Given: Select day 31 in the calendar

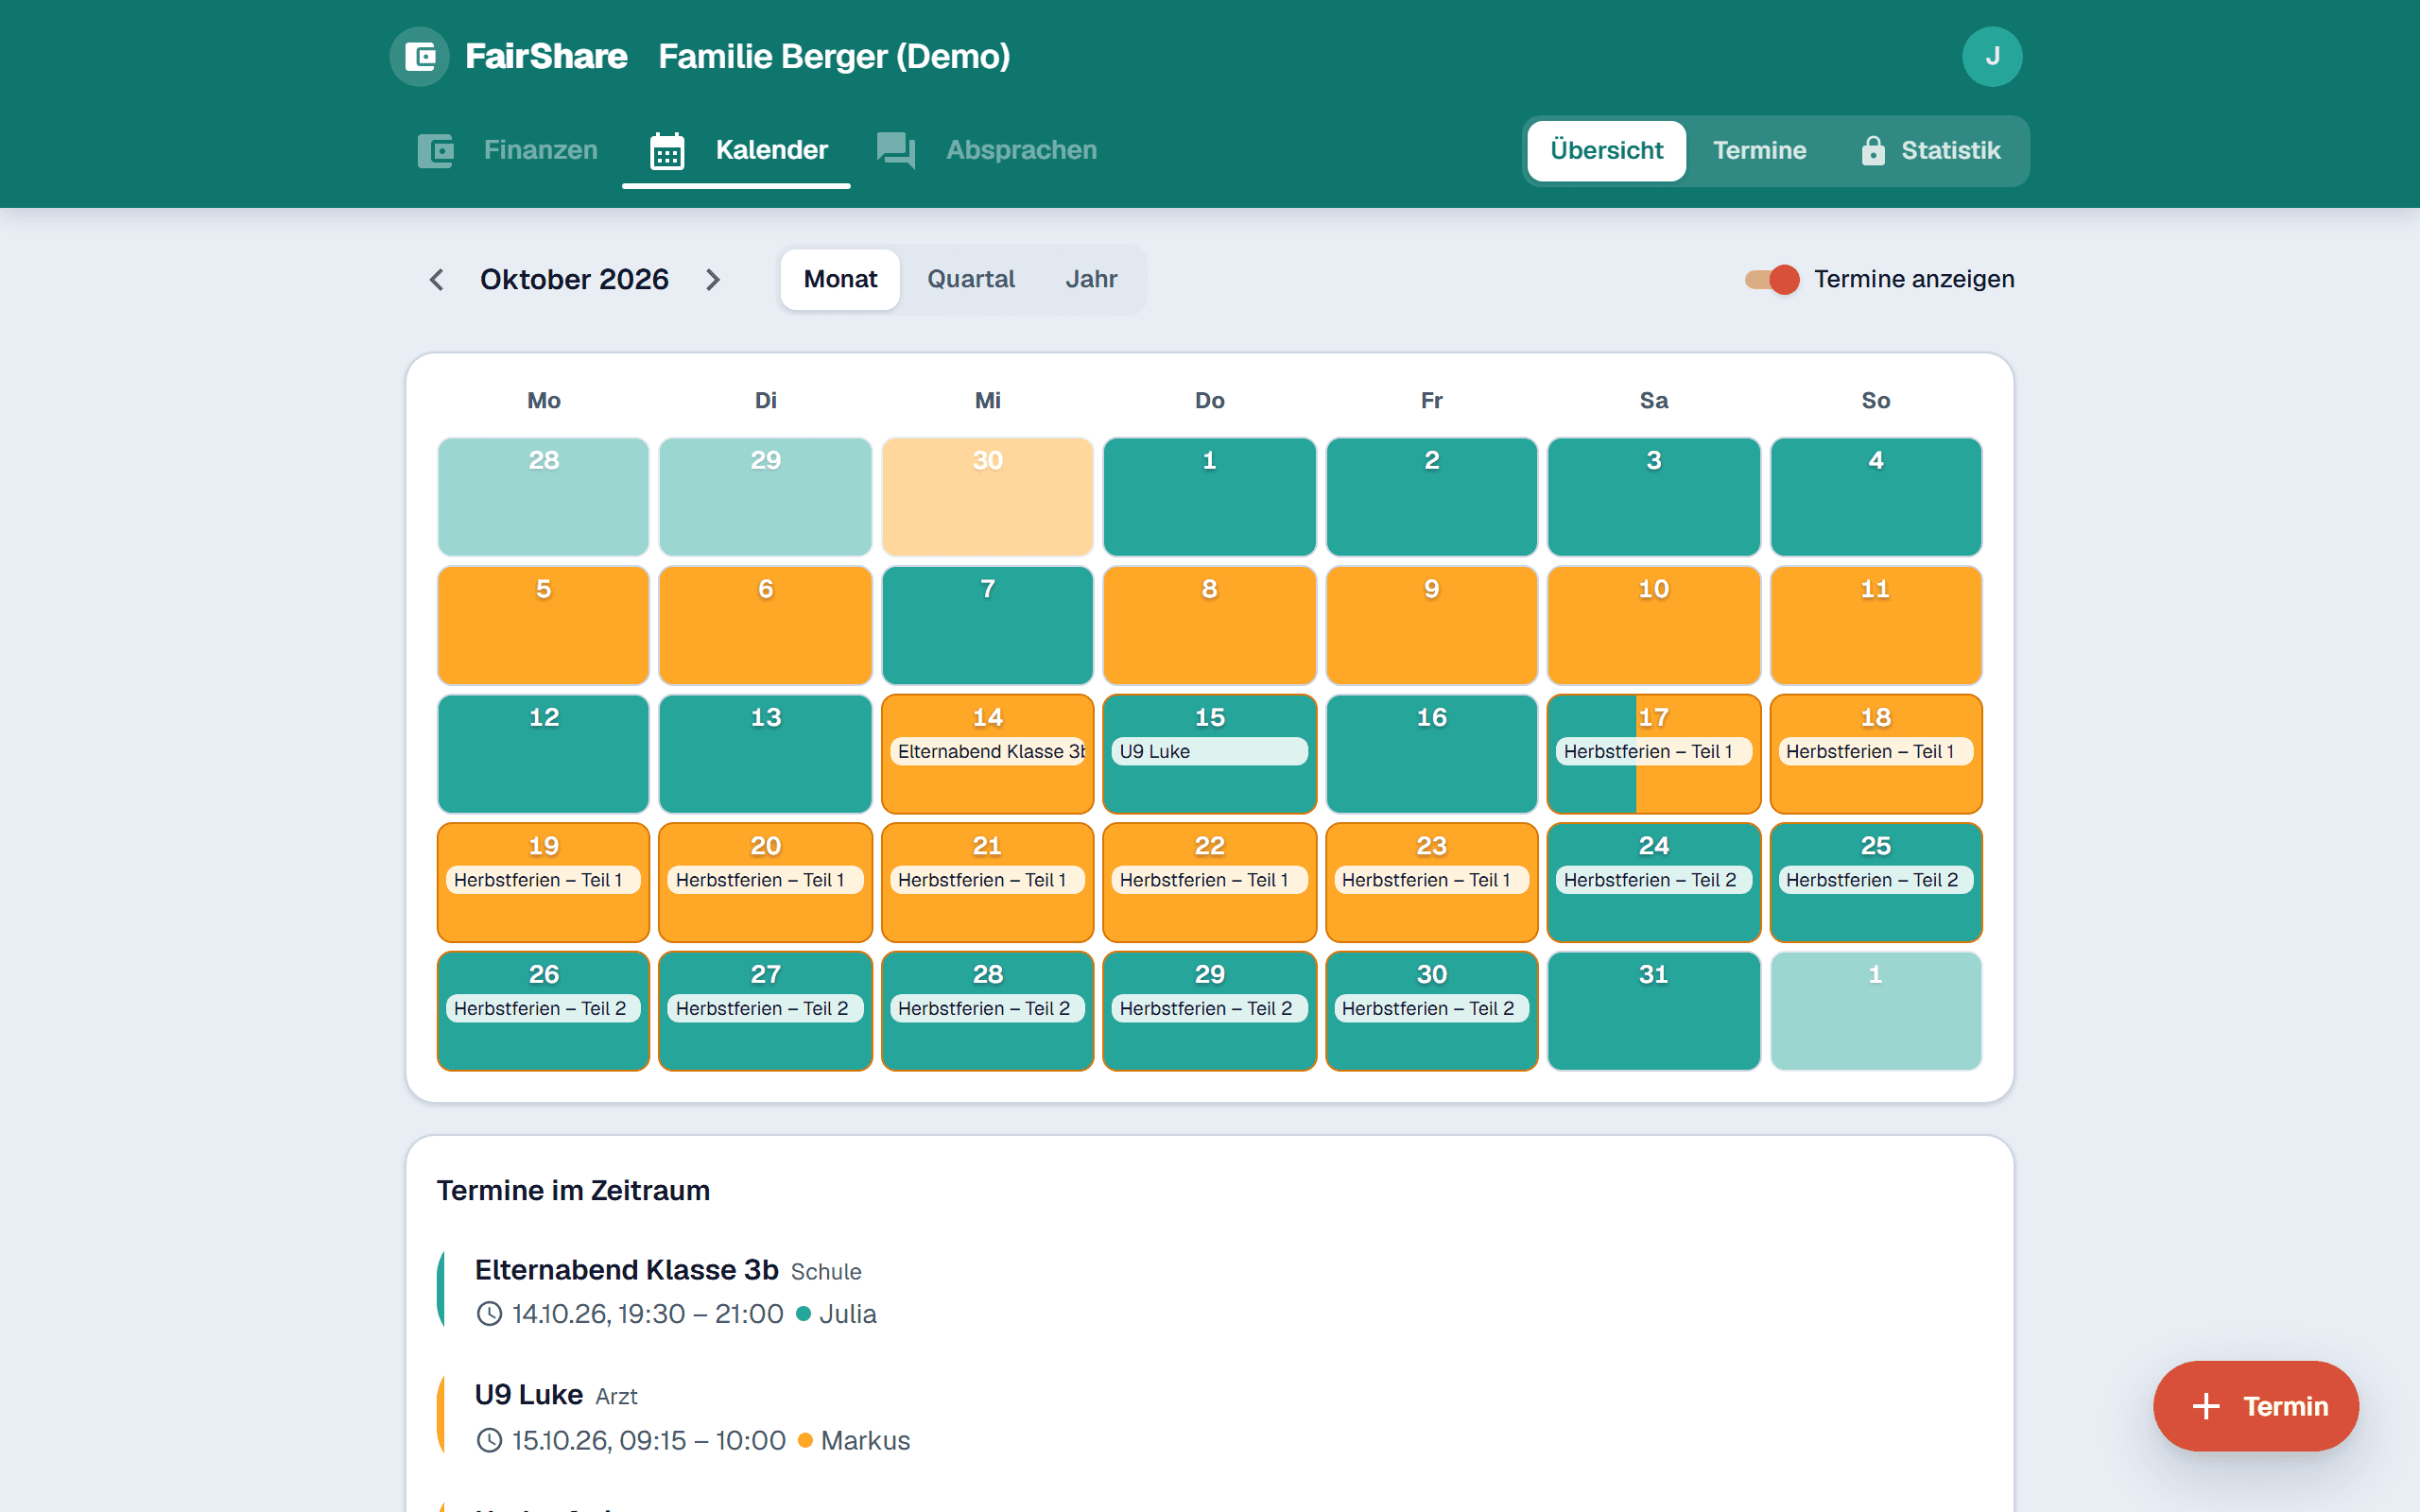Looking at the screenshot, I should click(x=1653, y=1011).
